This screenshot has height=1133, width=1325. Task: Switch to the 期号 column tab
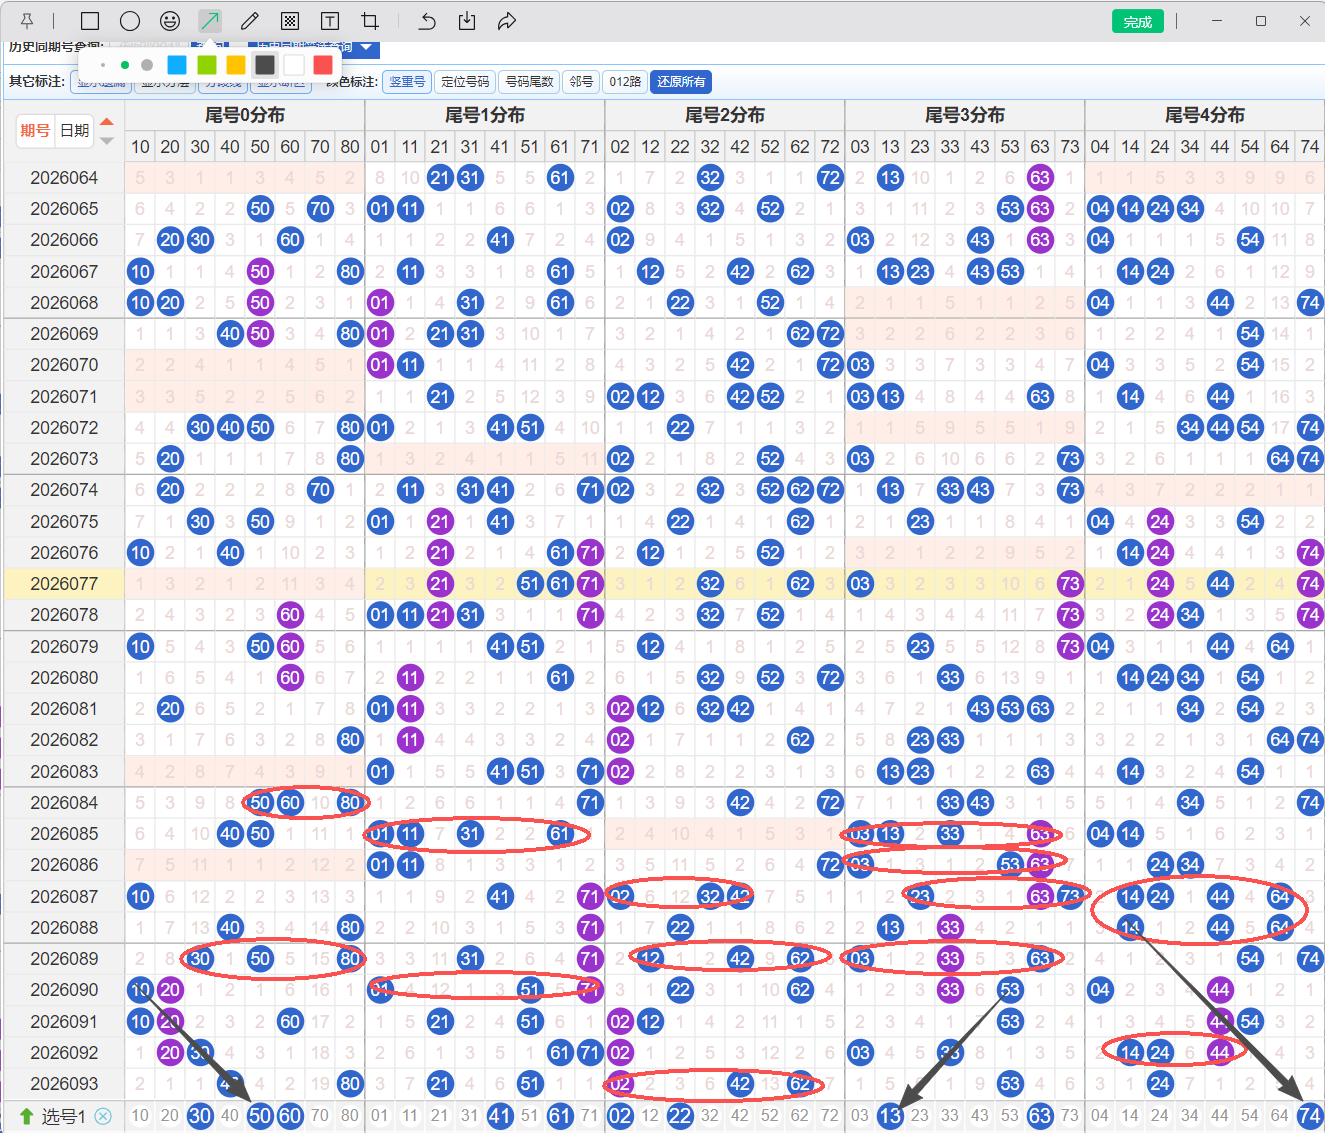(x=35, y=131)
